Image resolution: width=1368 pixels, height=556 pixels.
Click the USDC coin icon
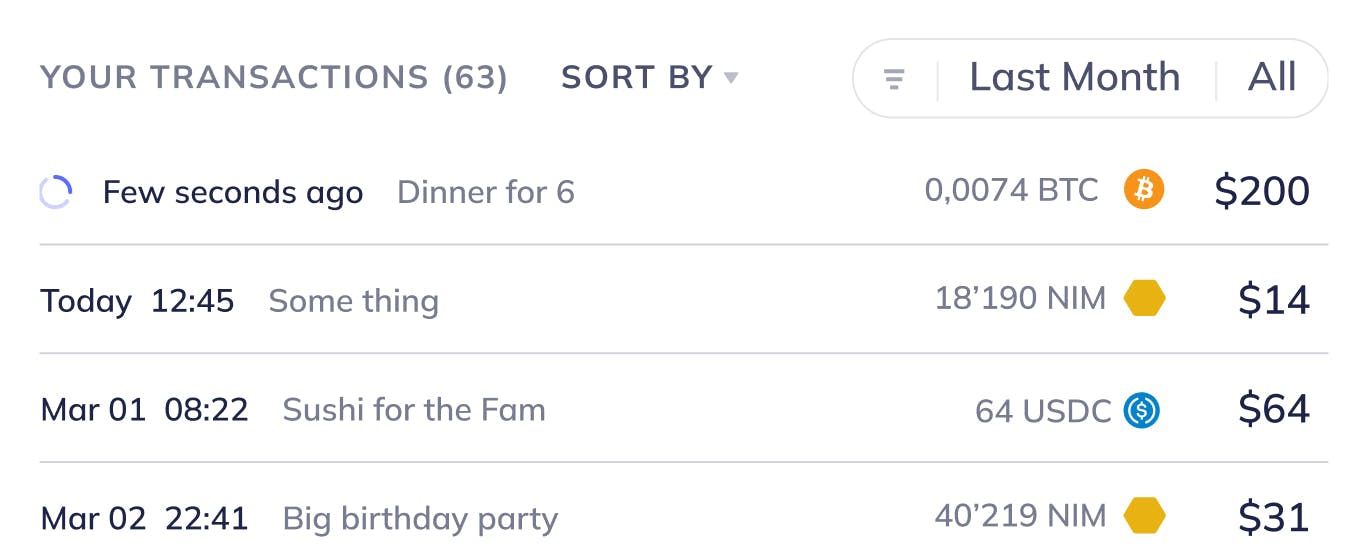tap(1142, 410)
